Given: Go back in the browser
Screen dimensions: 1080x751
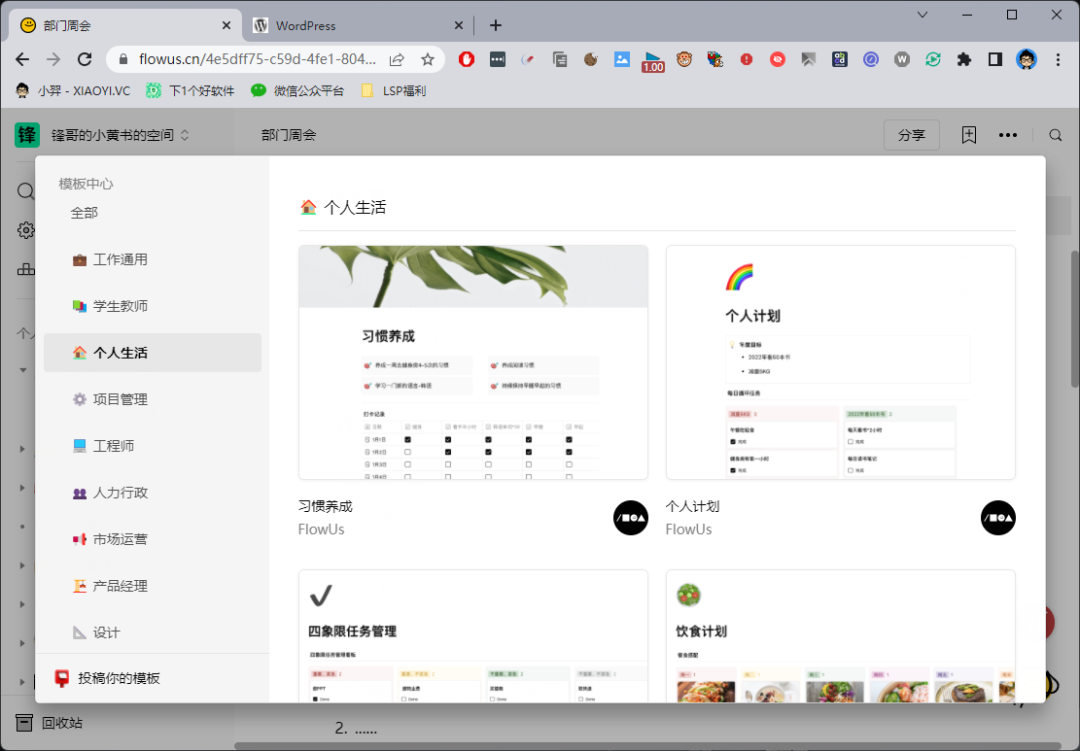Looking at the screenshot, I should coord(22,59).
